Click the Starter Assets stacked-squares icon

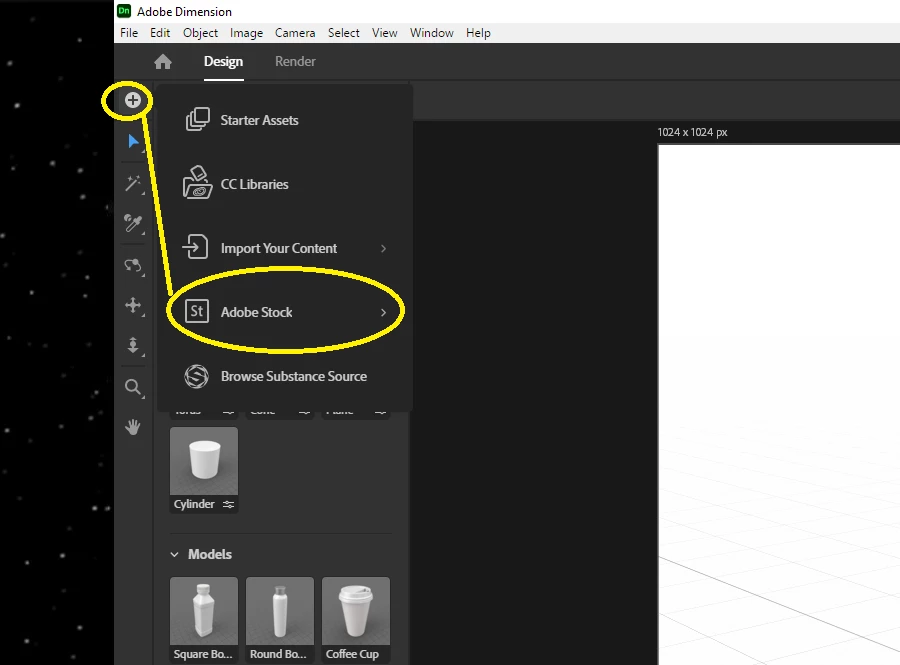coord(197,119)
